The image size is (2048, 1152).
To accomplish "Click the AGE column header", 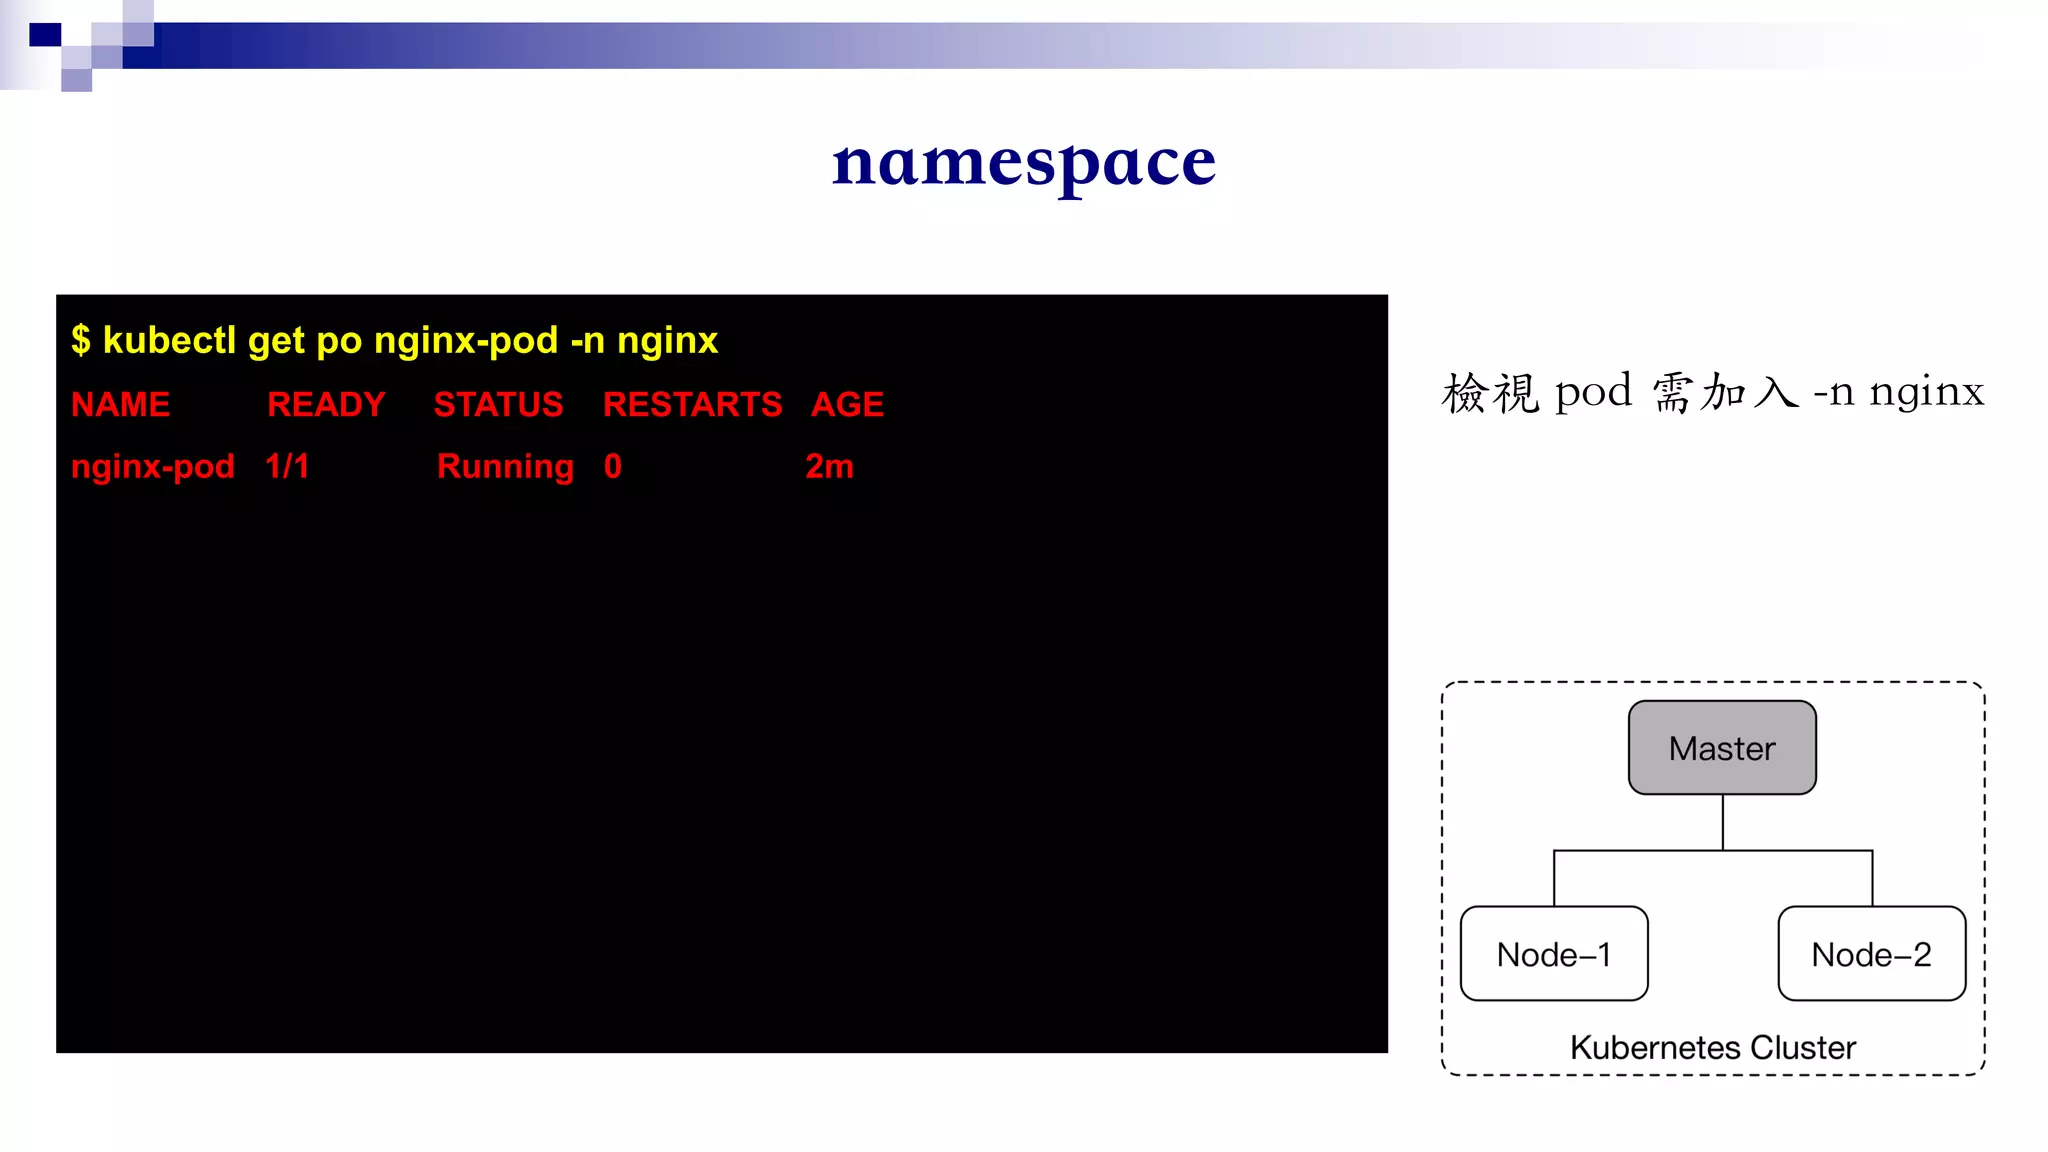I will (x=847, y=405).
